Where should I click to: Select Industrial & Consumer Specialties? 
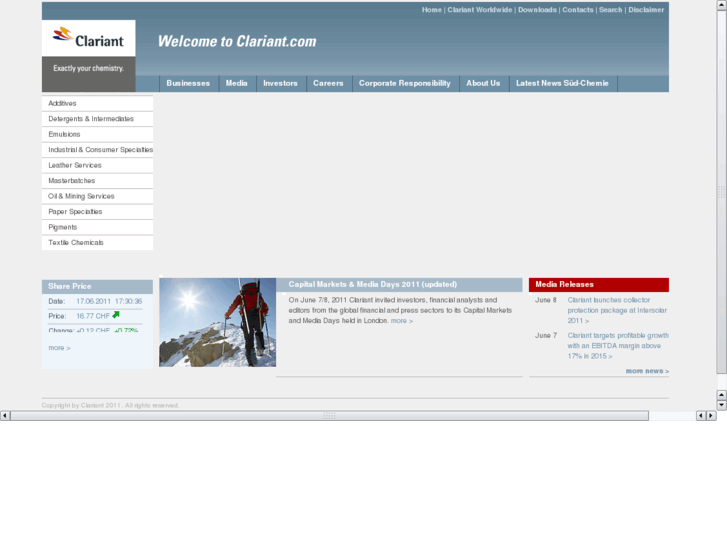click(97, 150)
